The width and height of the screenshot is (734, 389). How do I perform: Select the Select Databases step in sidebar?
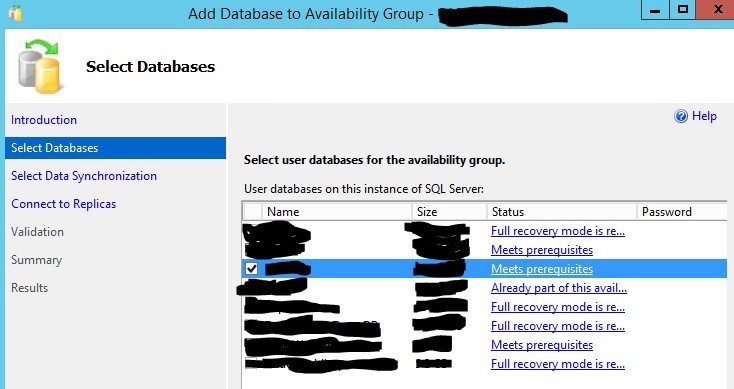[x=115, y=148]
